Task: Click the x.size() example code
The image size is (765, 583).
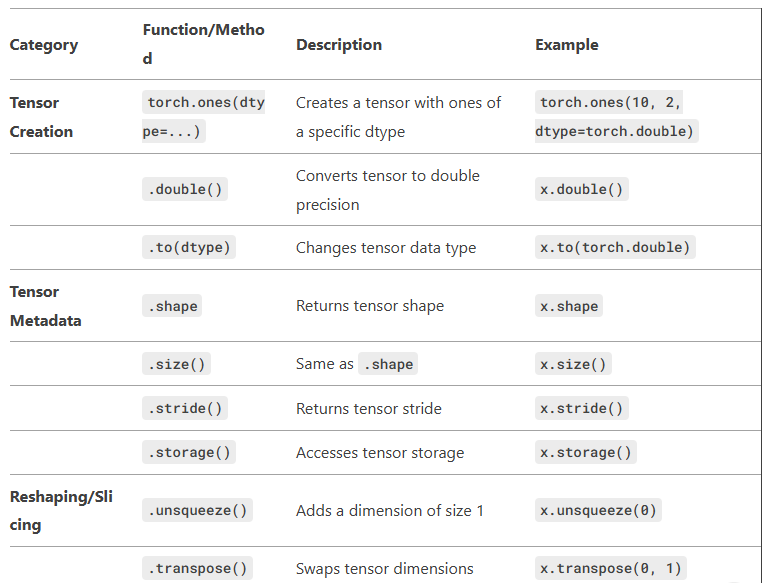Action: (573, 364)
